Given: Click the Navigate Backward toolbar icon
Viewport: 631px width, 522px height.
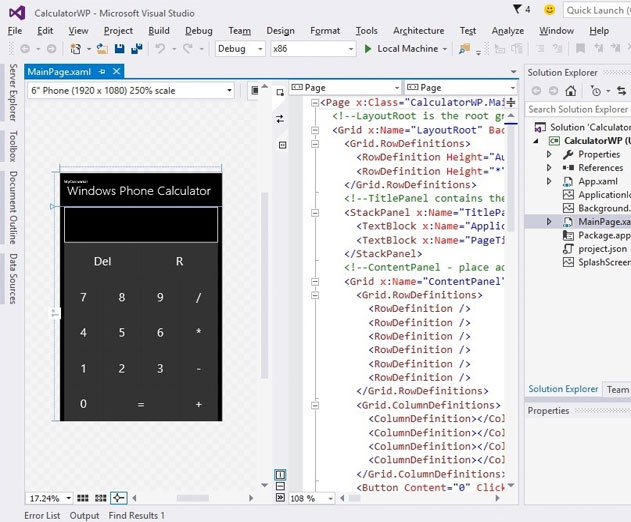Looking at the screenshot, I should coord(25,49).
